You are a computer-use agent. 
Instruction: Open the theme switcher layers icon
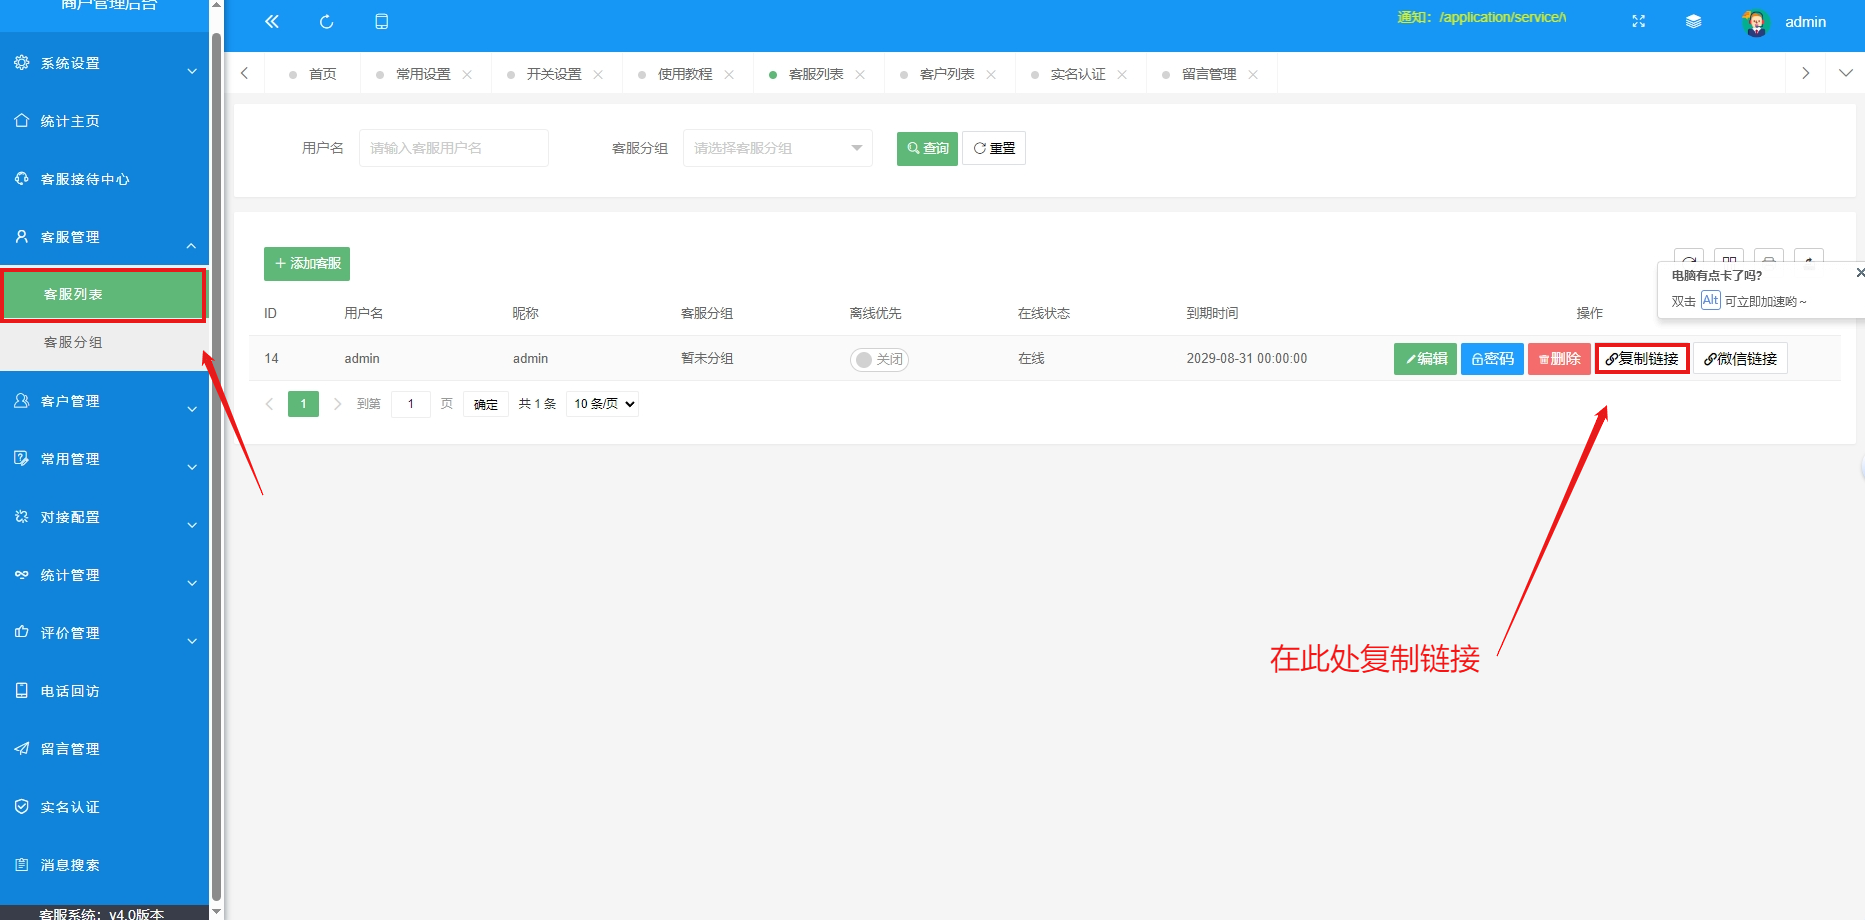[x=1693, y=20]
